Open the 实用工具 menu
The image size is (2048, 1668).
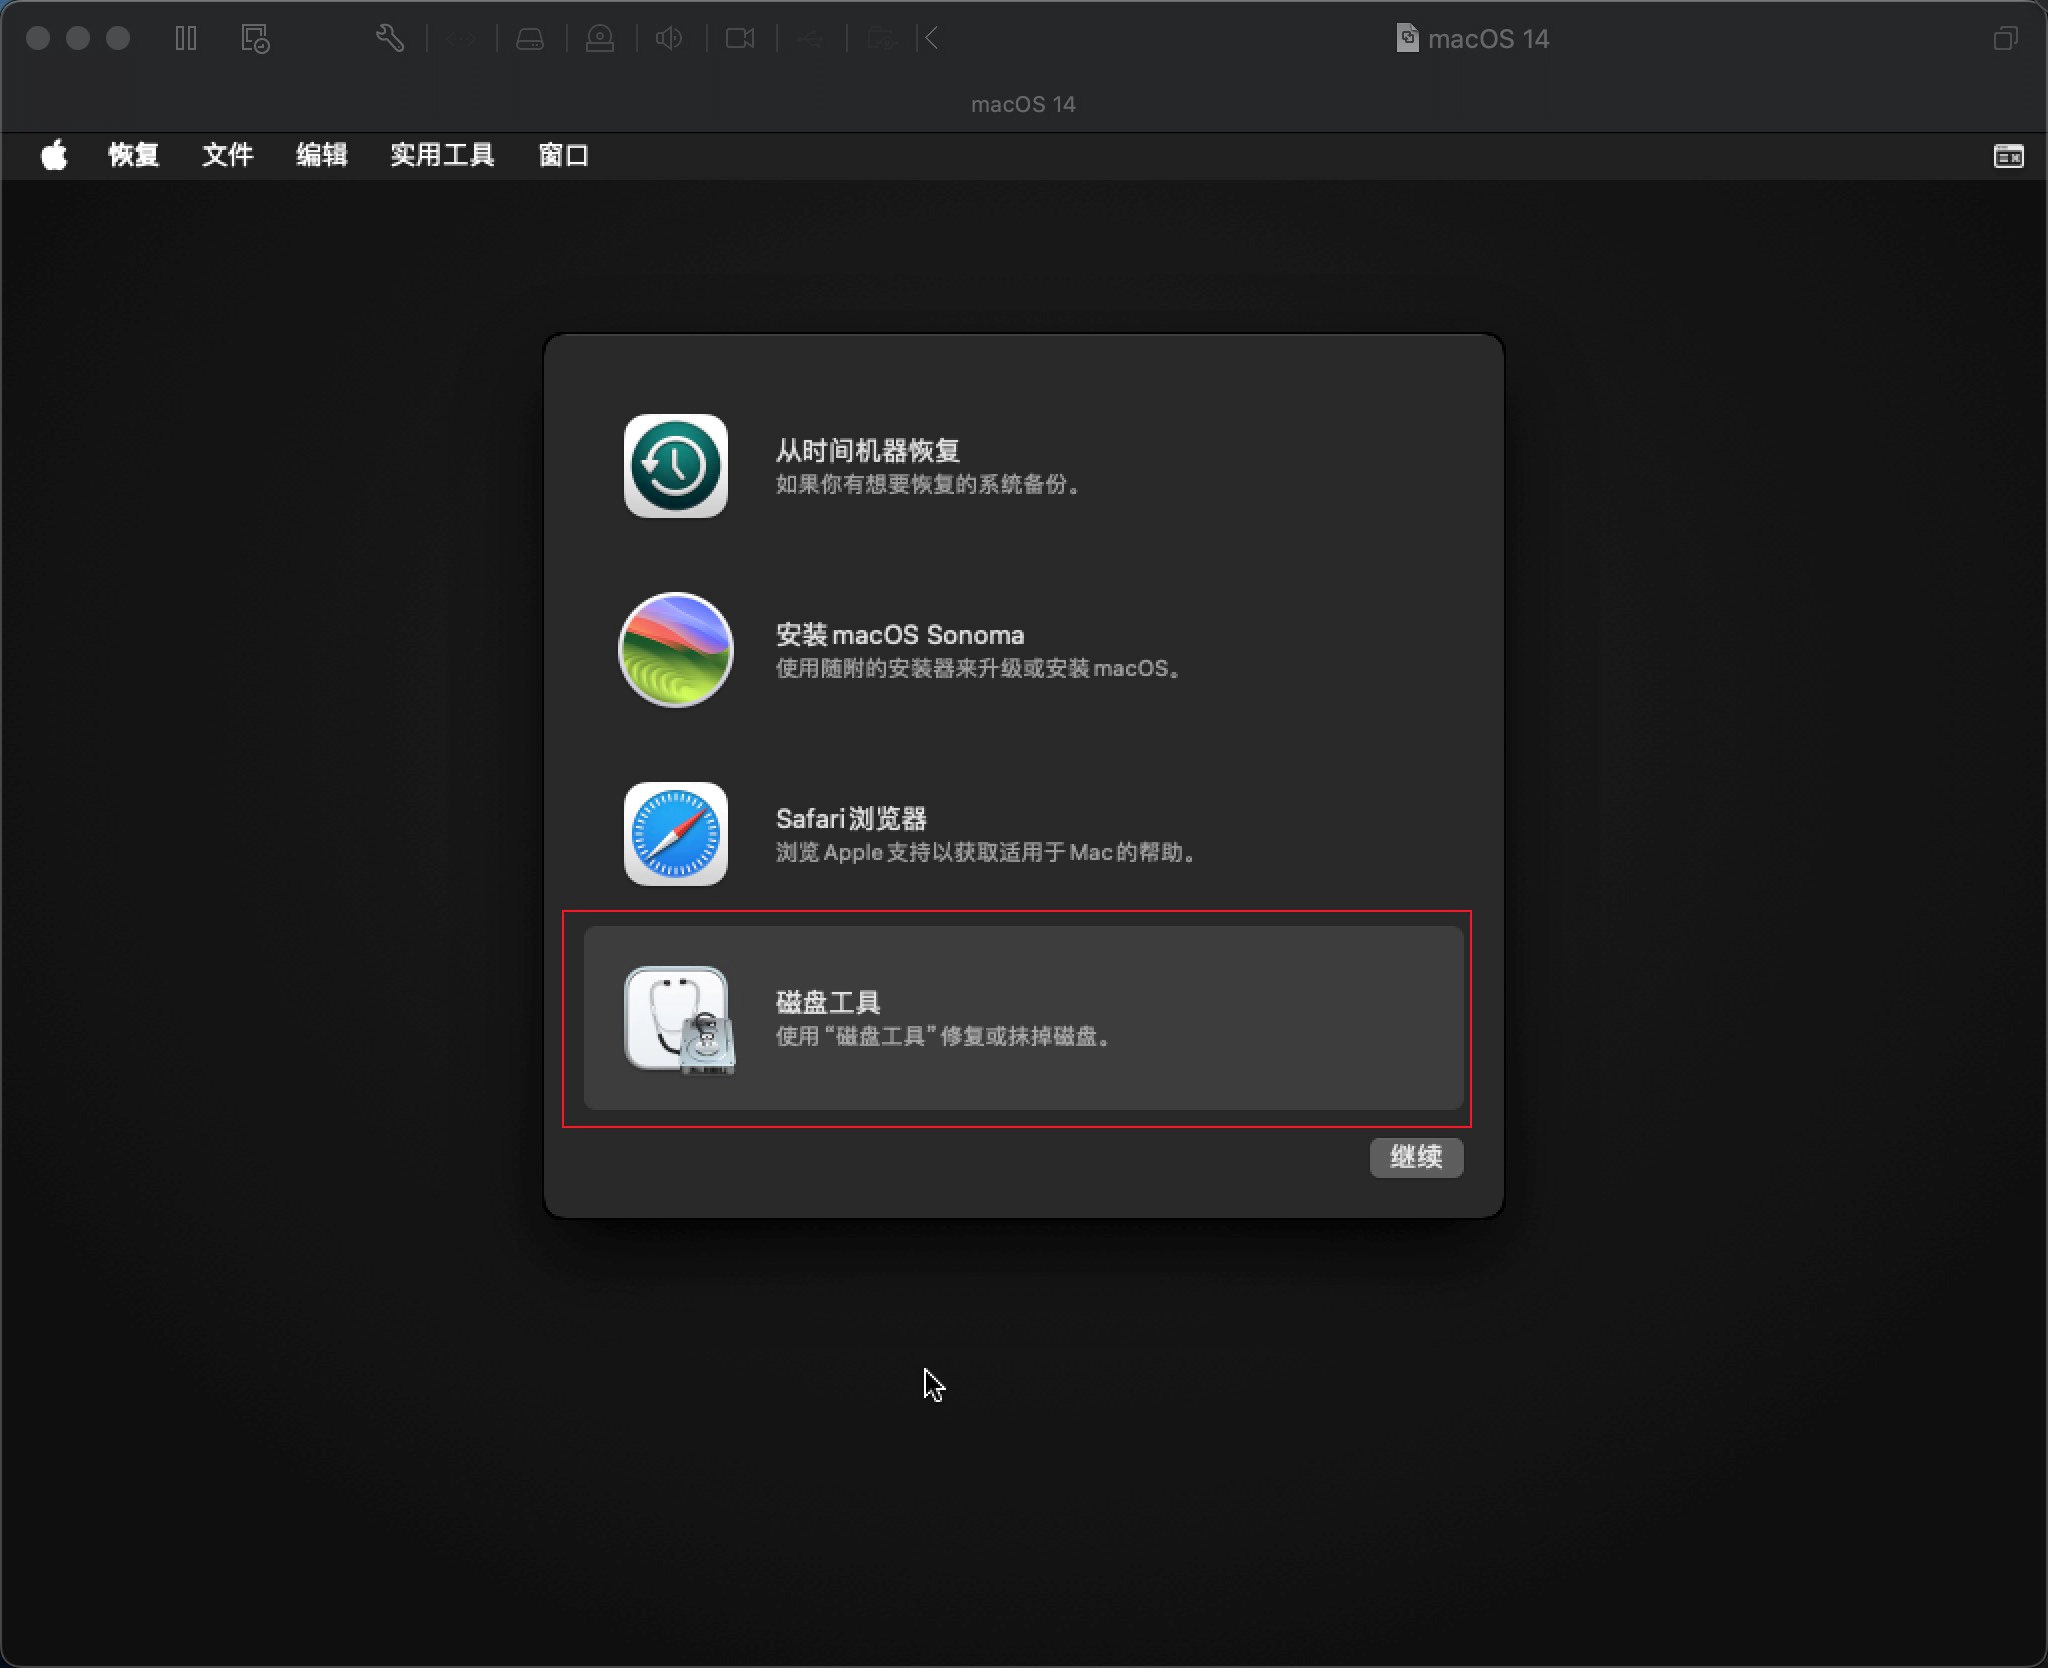click(x=443, y=155)
